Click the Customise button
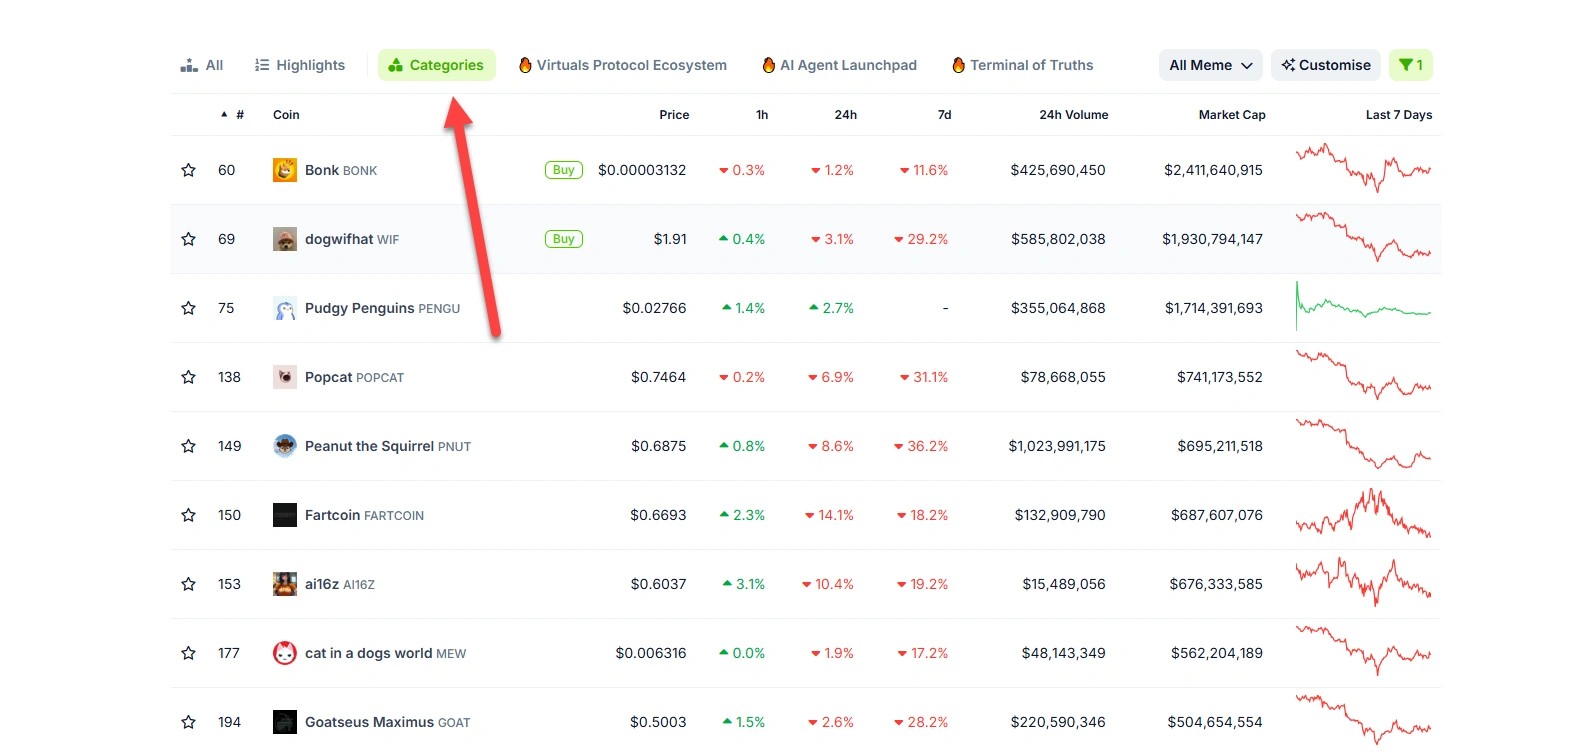The image size is (1588, 752). pyautogui.click(x=1325, y=65)
